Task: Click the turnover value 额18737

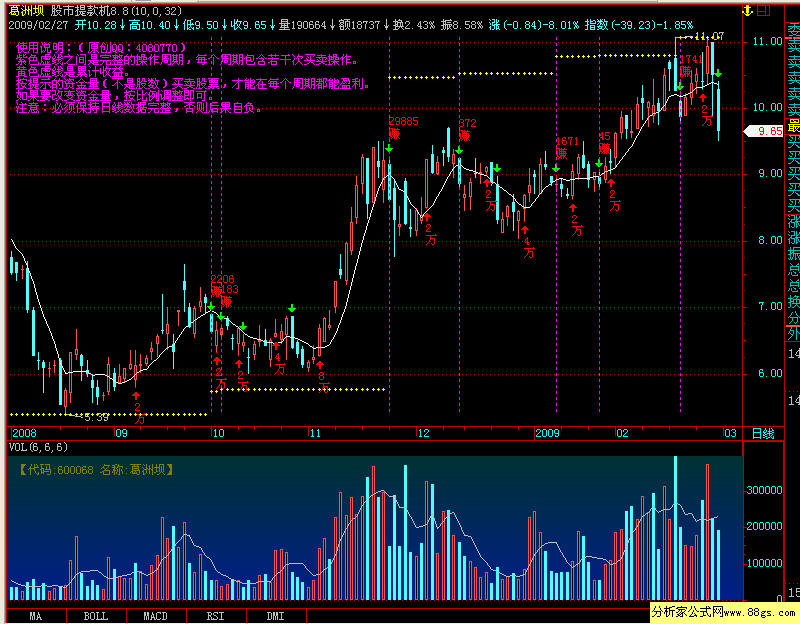Action: point(360,24)
